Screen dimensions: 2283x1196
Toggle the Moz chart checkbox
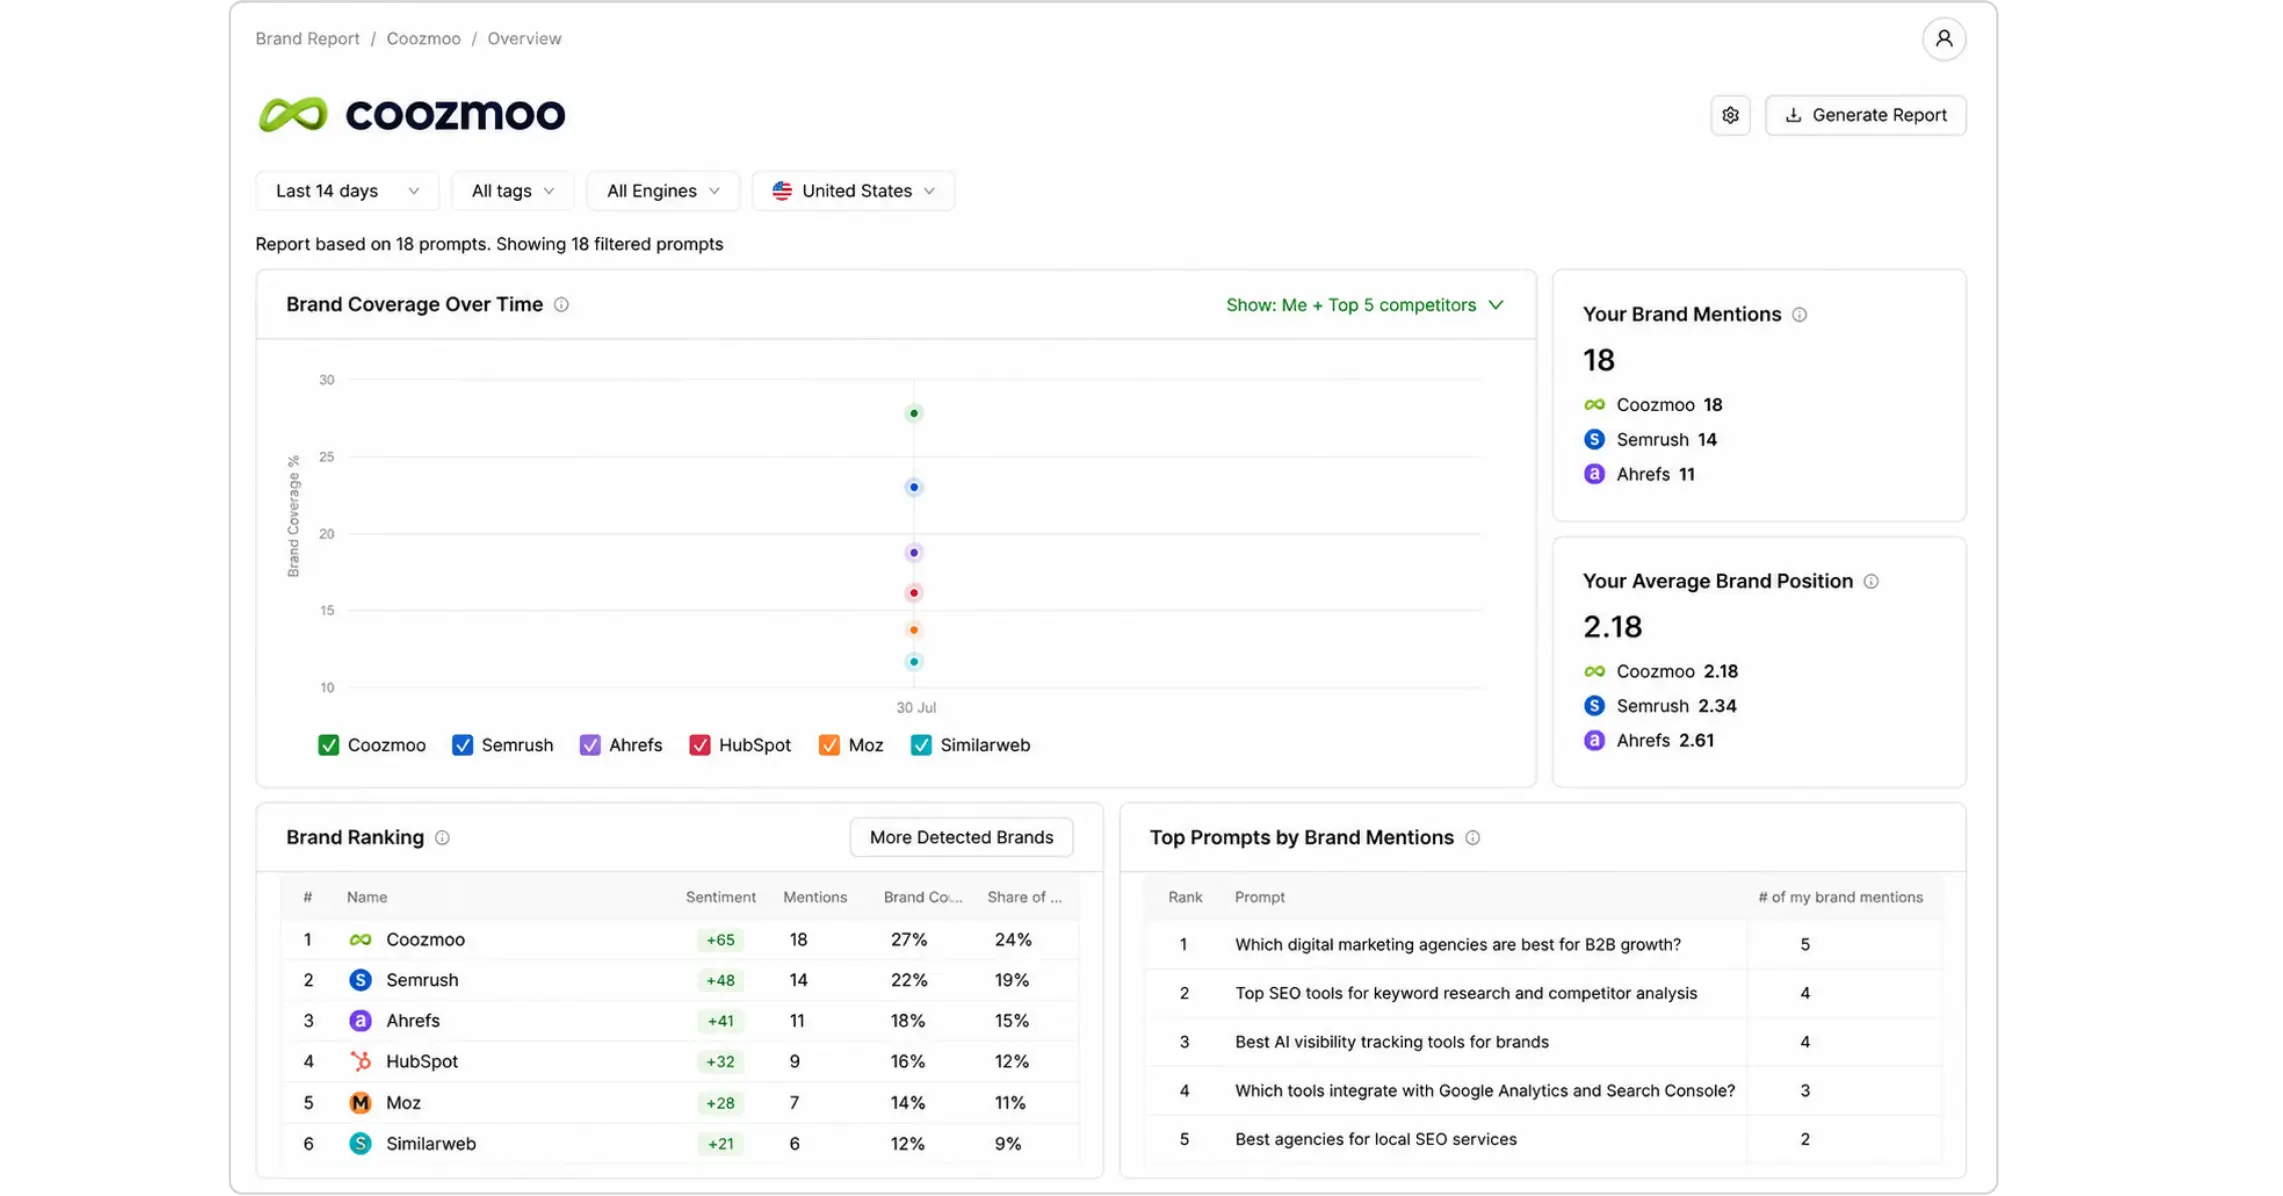click(829, 746)
